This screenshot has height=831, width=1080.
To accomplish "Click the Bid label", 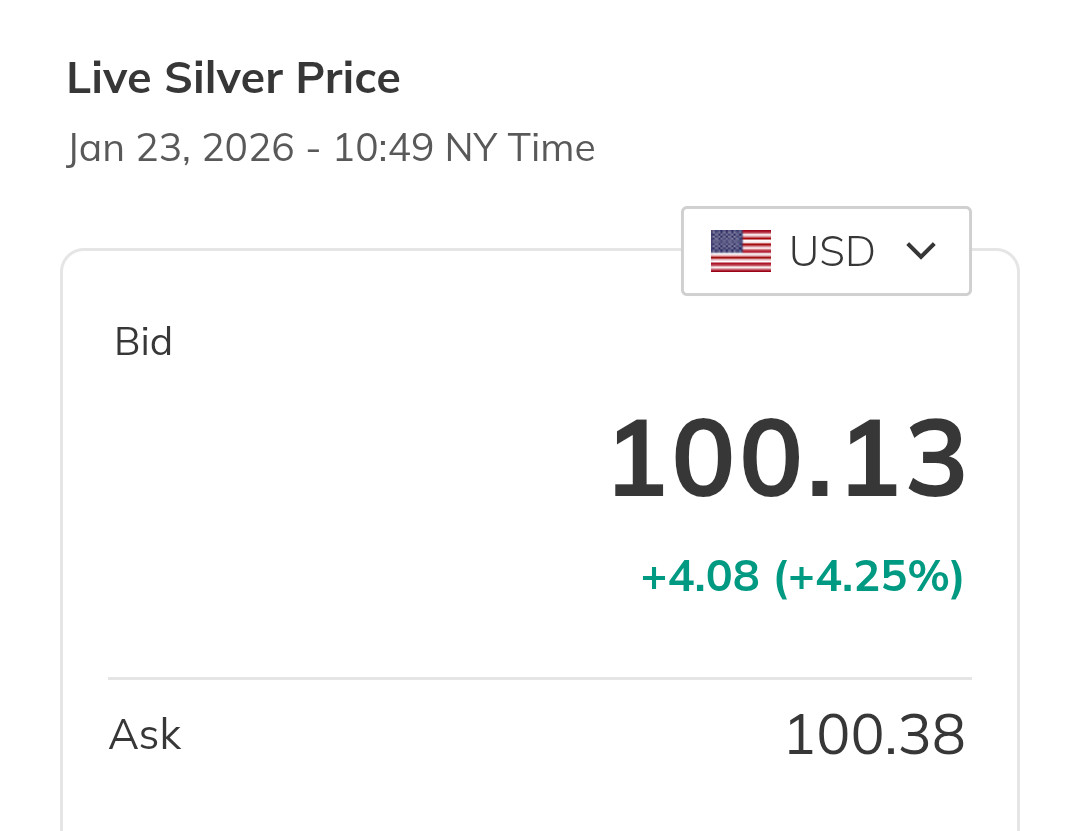I will click(143, 342).
